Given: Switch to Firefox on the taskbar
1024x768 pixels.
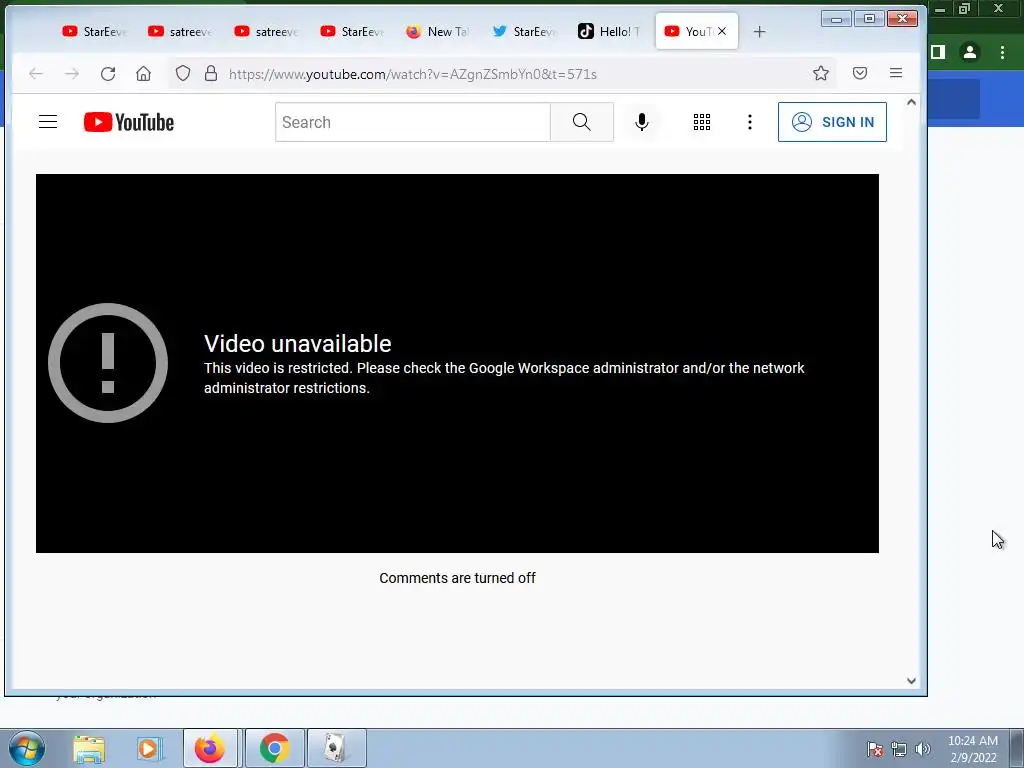Looking at the screenshot, I should click(x=210, y=748).
